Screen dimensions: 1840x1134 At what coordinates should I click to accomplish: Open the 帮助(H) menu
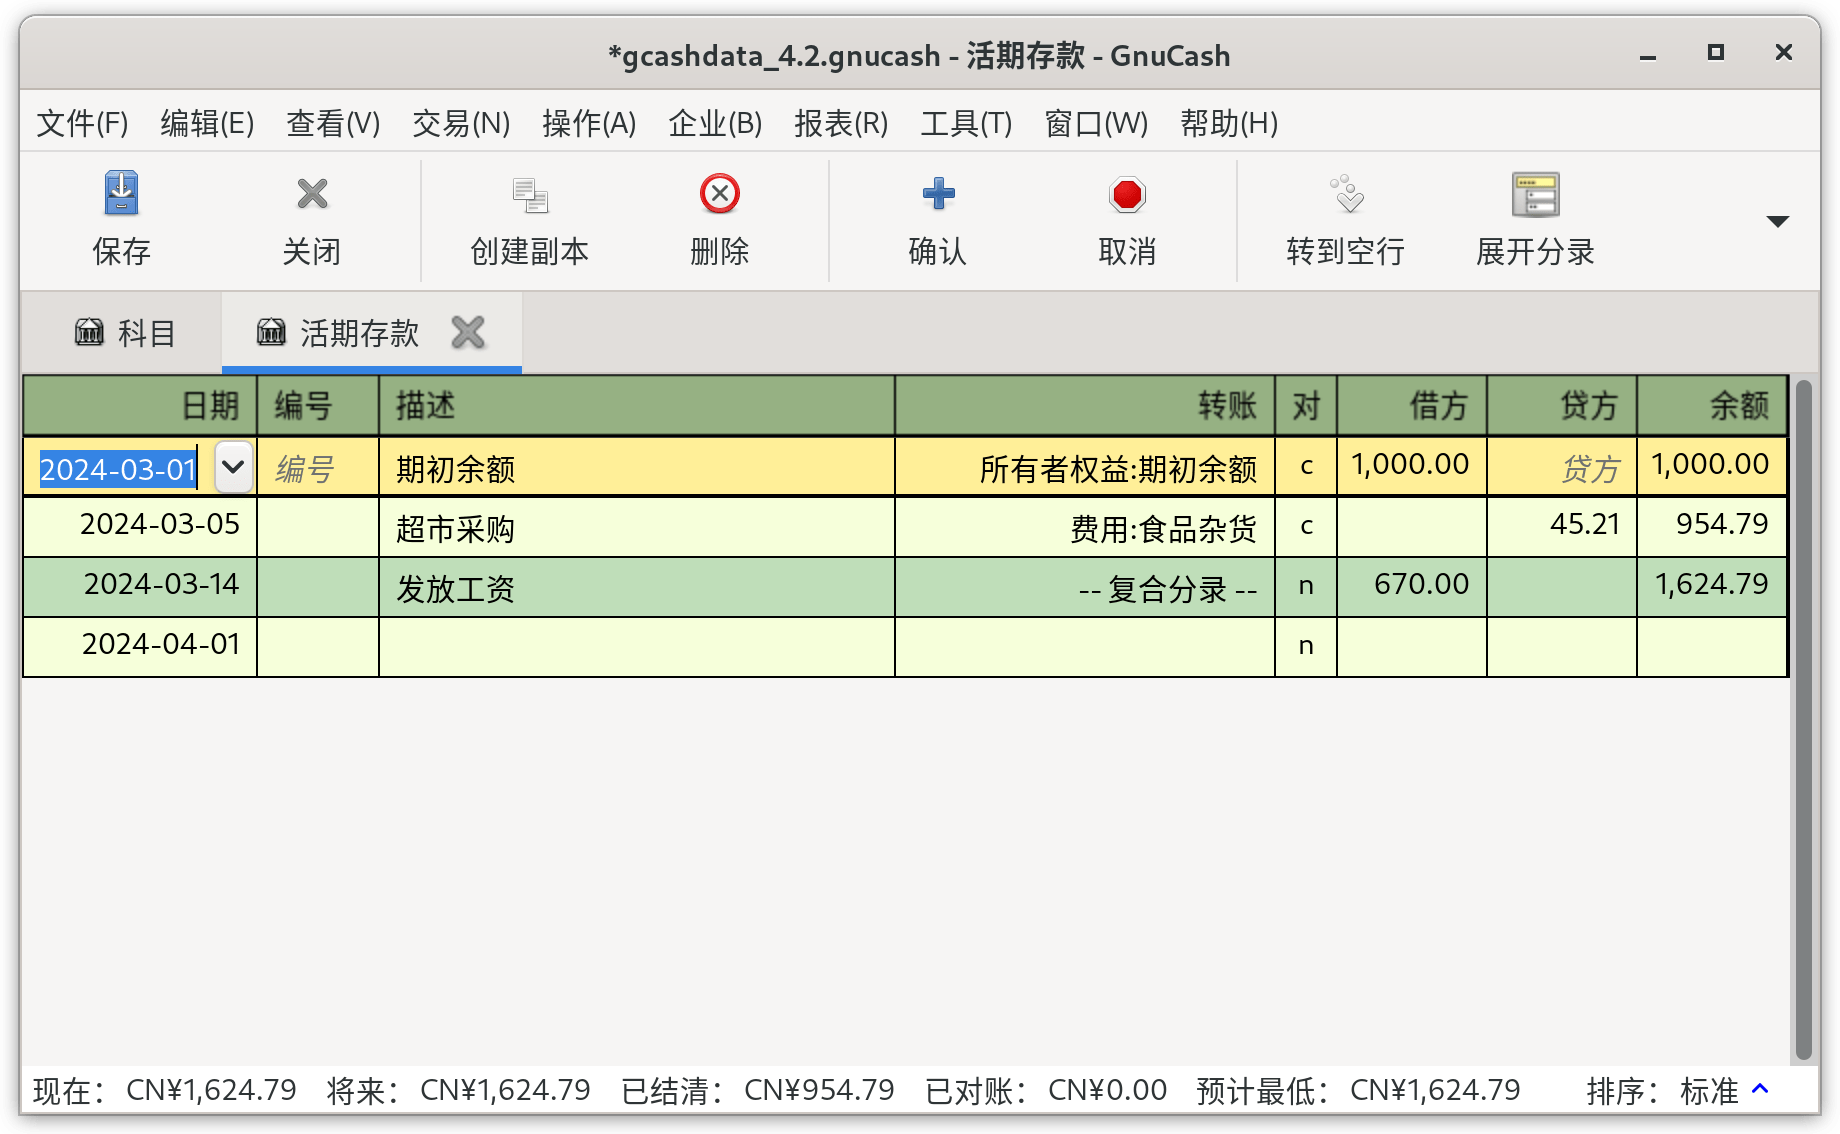1230,123
